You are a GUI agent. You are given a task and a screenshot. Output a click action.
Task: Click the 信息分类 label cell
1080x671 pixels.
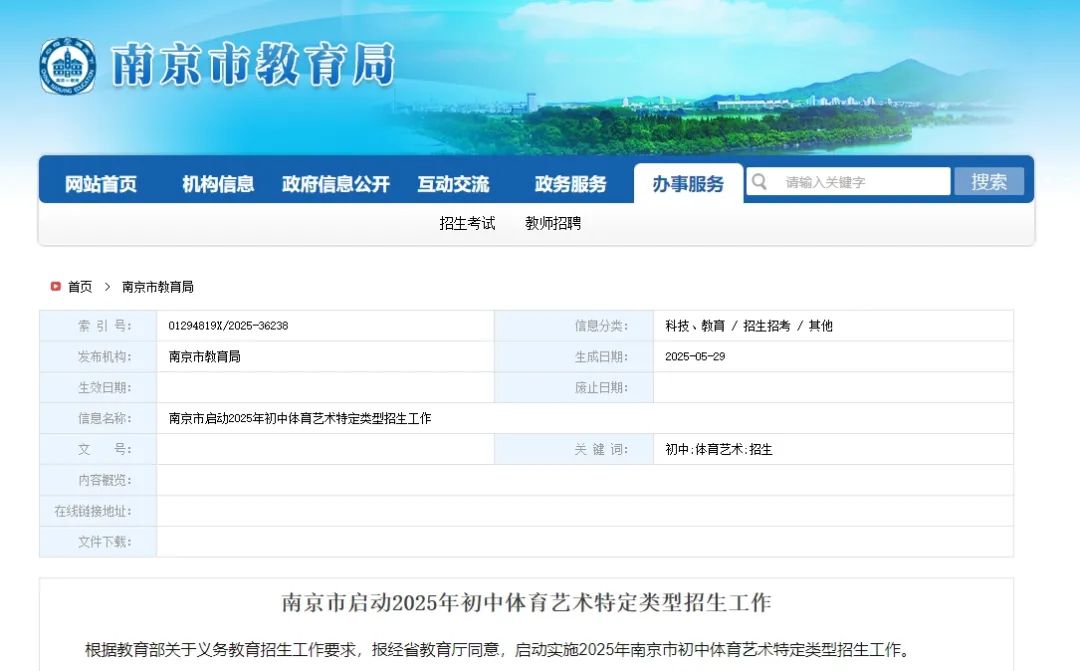[574, 326]
